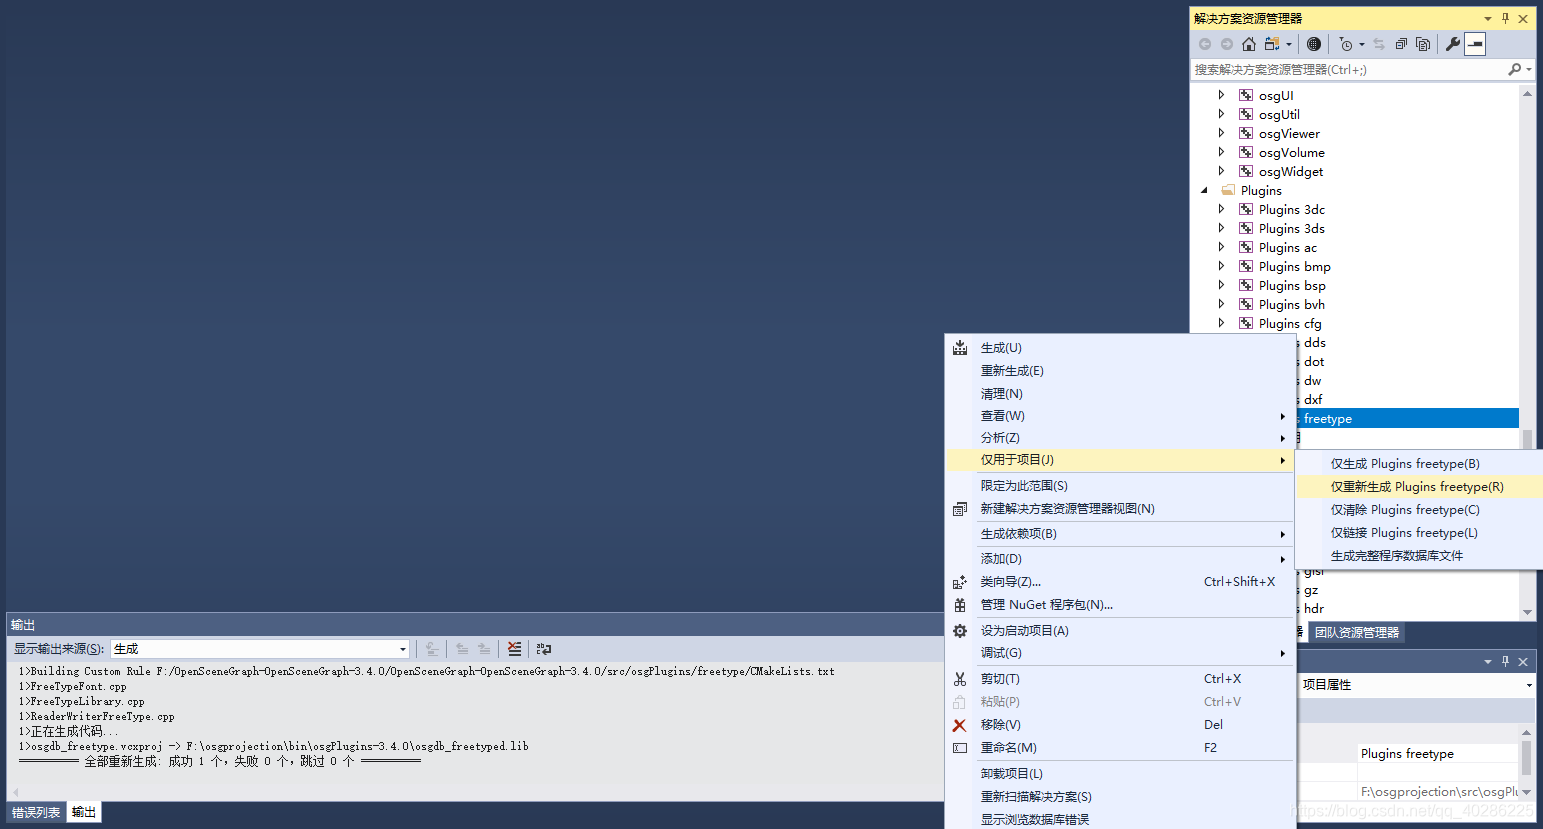Open the pending changes filter dropdown arrow
This screenshot has height=829, width=1543.
1362,44
